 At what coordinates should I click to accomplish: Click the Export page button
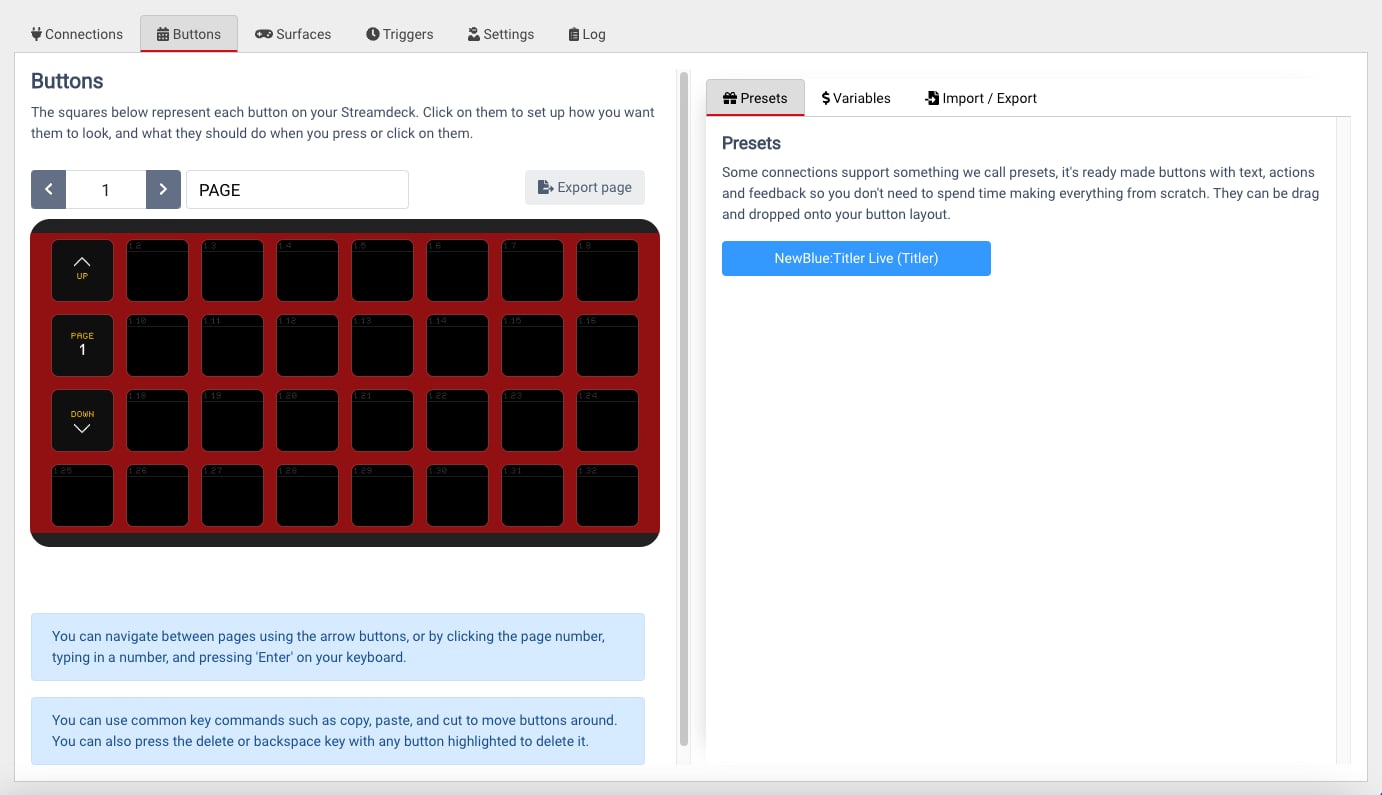pos(585,187)
